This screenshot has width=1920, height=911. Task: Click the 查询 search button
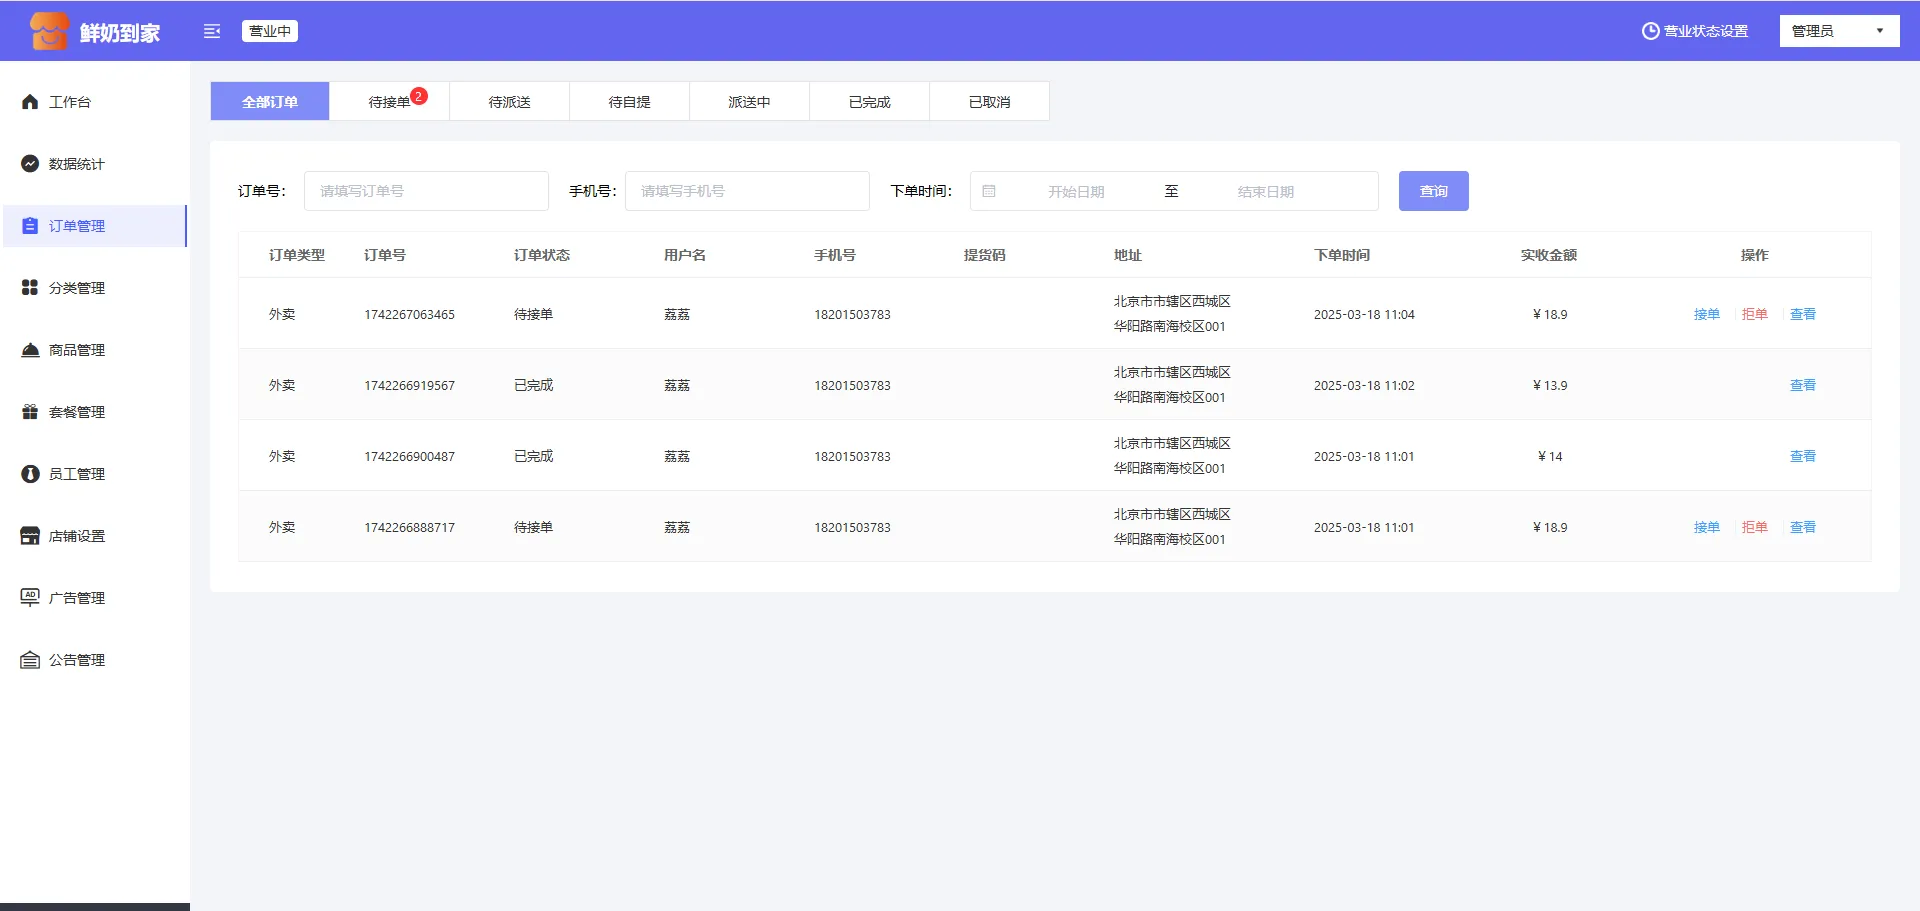point(1433,191)
